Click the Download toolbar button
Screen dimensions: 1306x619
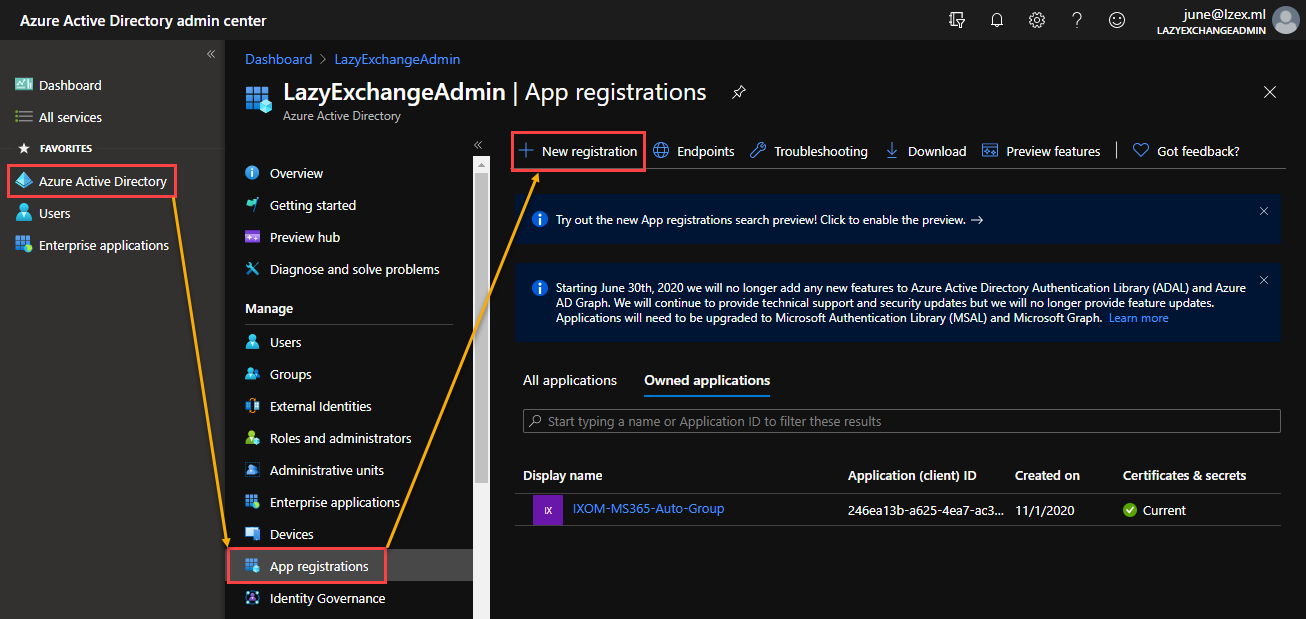(925, 151)
